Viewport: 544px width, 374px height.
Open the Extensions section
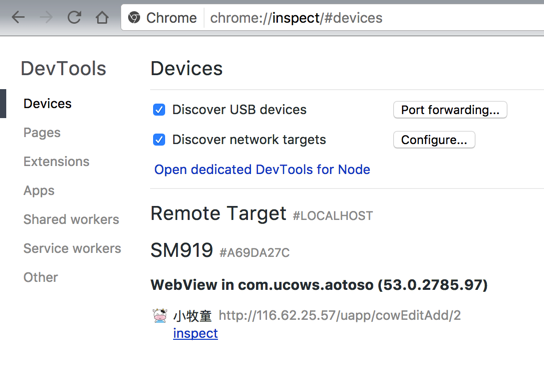[x=56, y=161]
